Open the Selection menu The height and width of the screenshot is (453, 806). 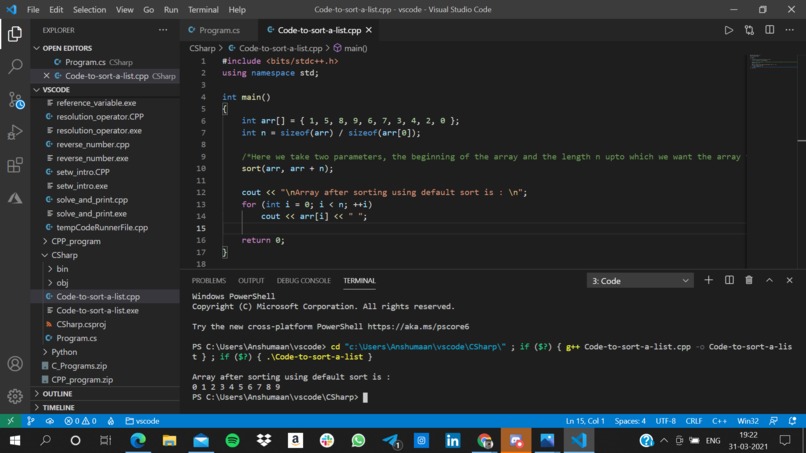(x=89, y=9)
